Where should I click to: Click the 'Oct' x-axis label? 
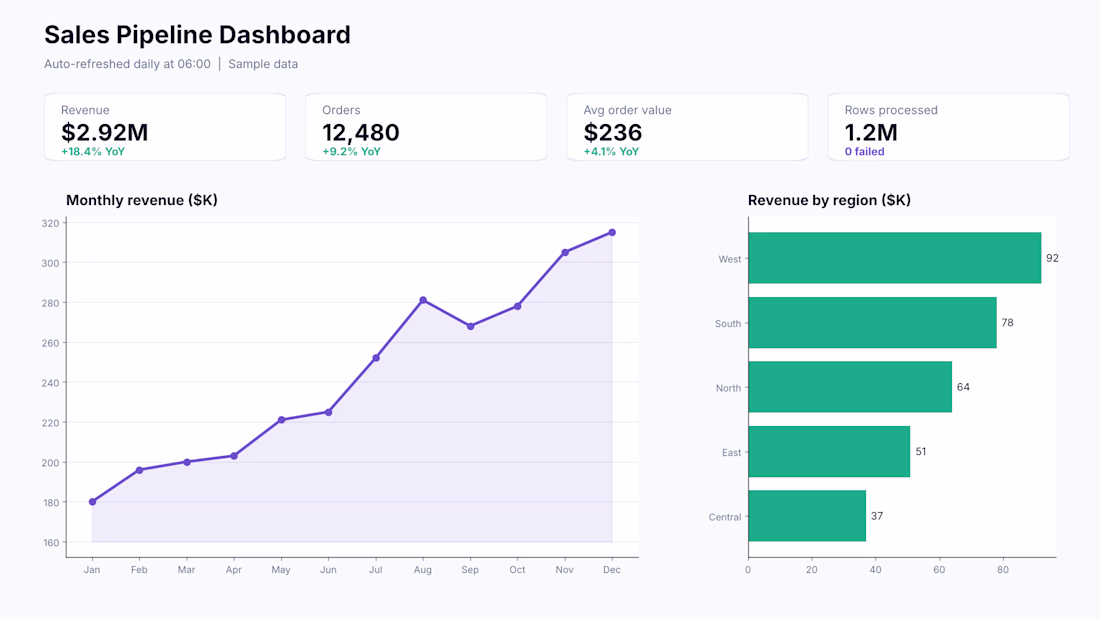[517, 570]
